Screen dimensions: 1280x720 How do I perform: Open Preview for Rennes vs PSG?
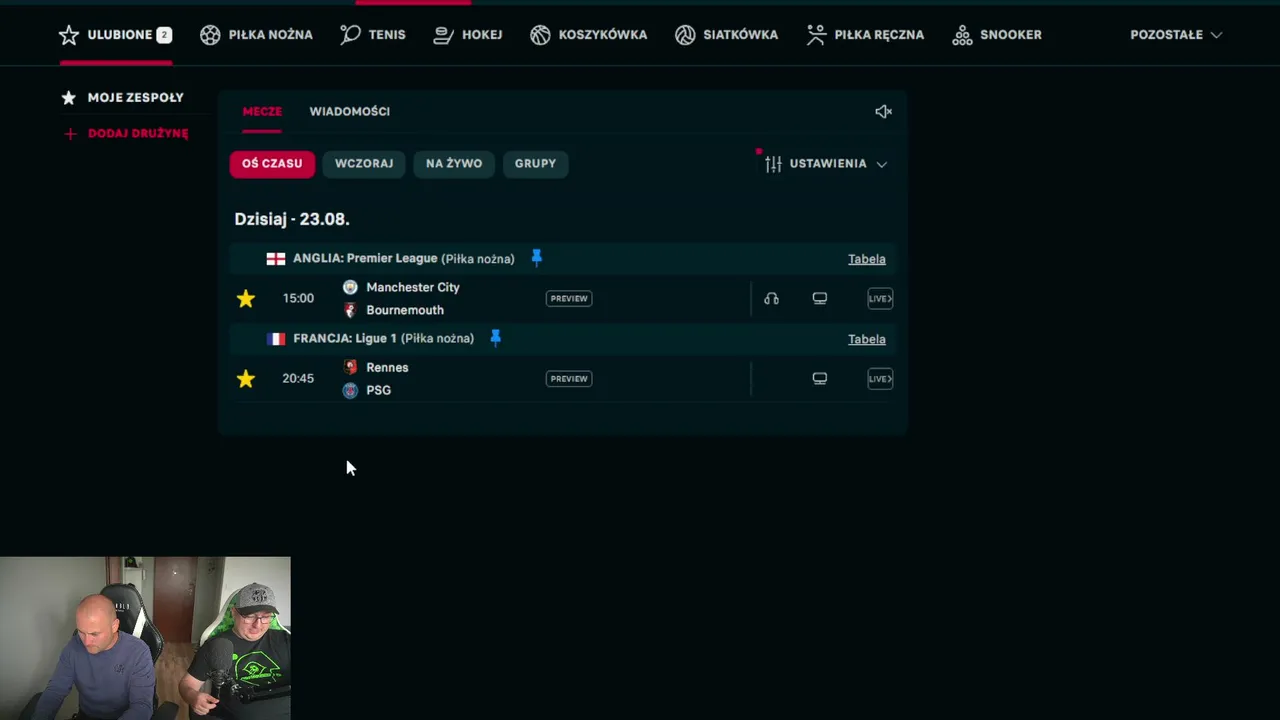pyautogui.click(x=569, y=378)
